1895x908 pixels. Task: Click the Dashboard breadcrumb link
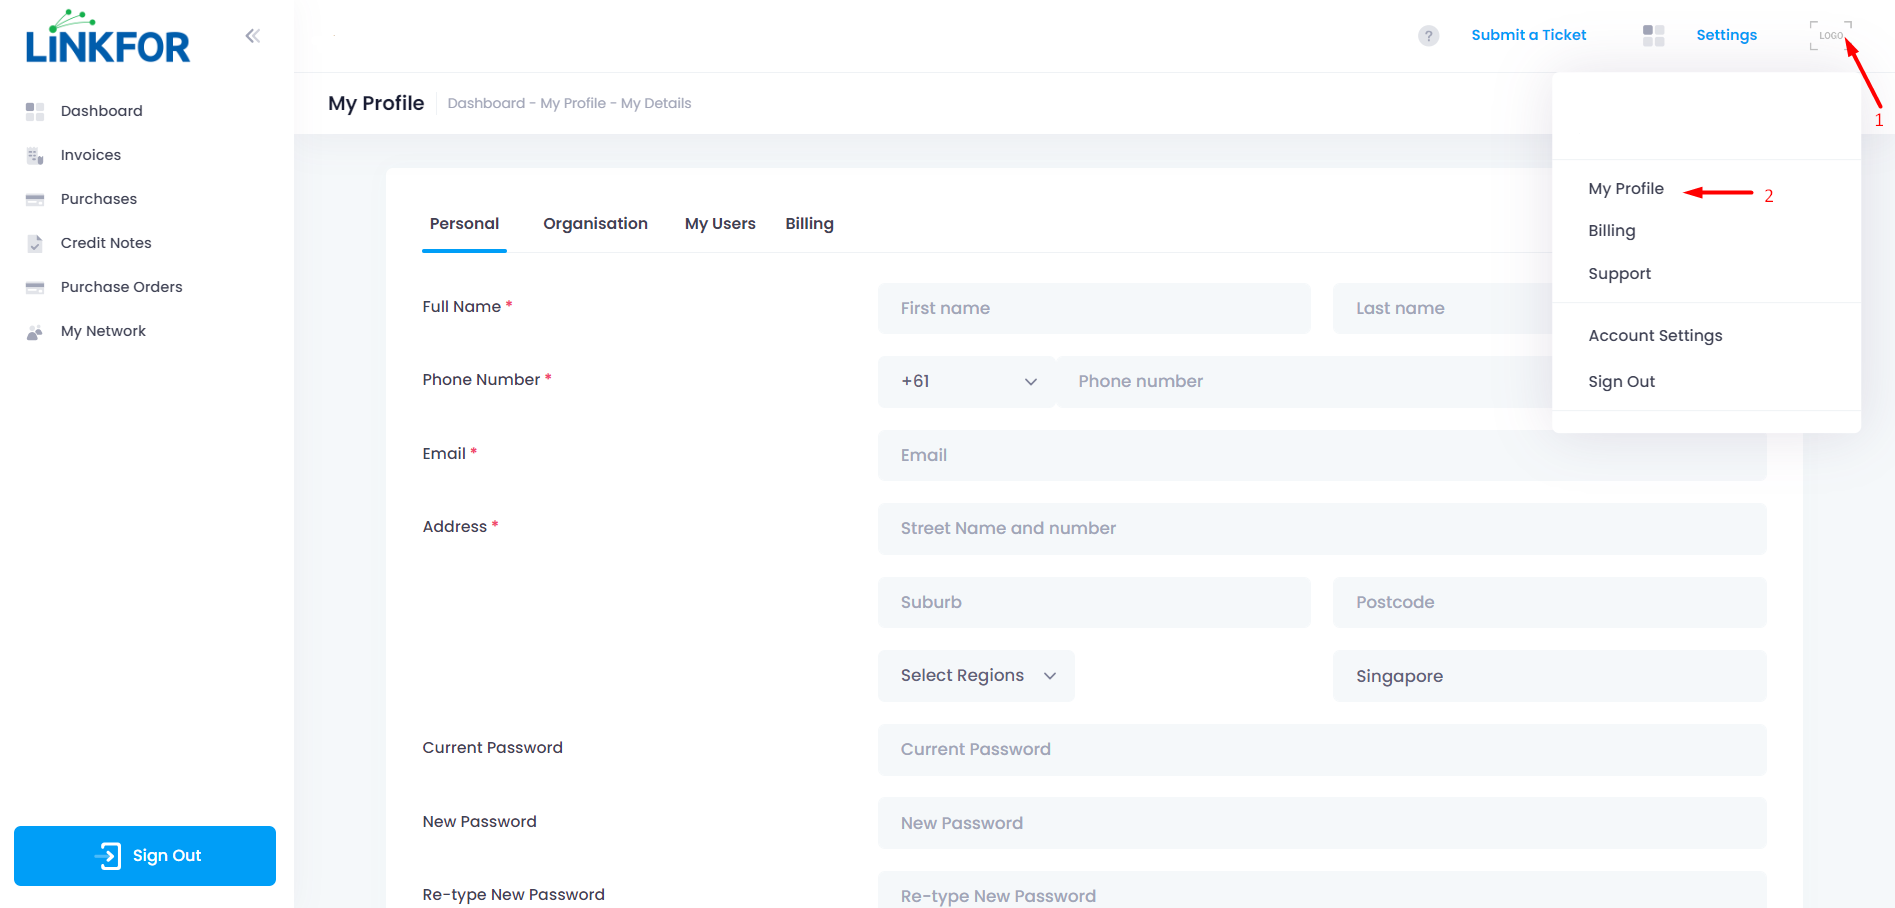pyautogui.click(x=486, y=103)
